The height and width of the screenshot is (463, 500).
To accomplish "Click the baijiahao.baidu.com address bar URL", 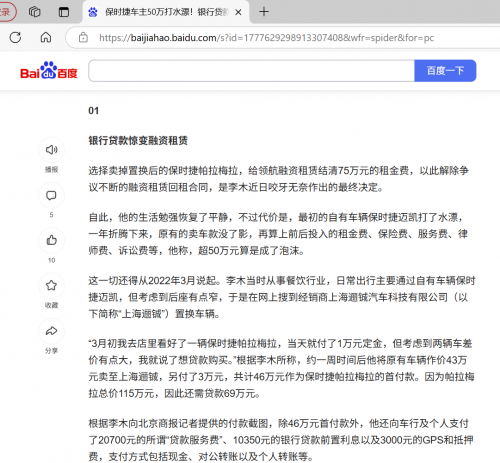I will click(266, 38).
